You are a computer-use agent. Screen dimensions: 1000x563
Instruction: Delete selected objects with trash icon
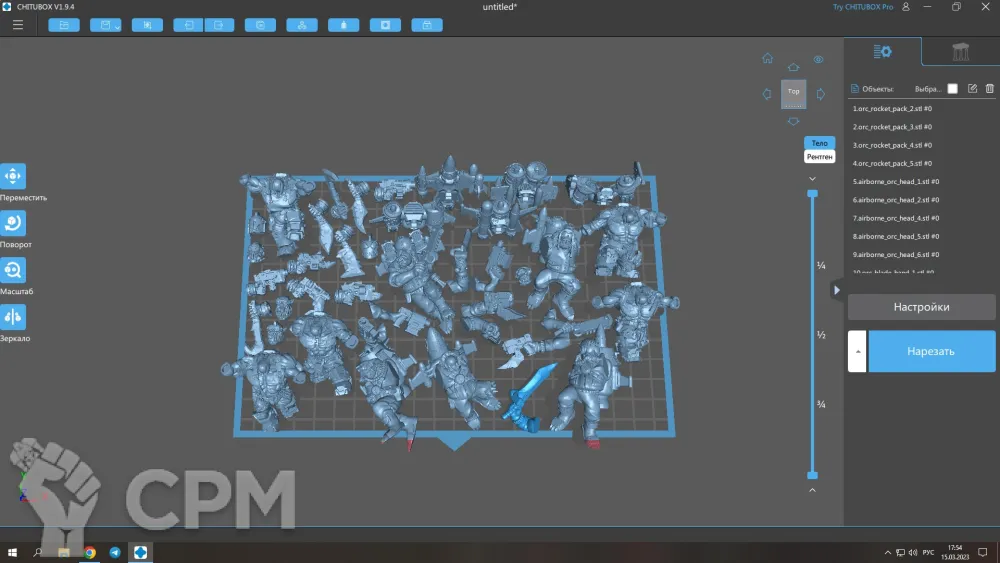pos(989,89)
